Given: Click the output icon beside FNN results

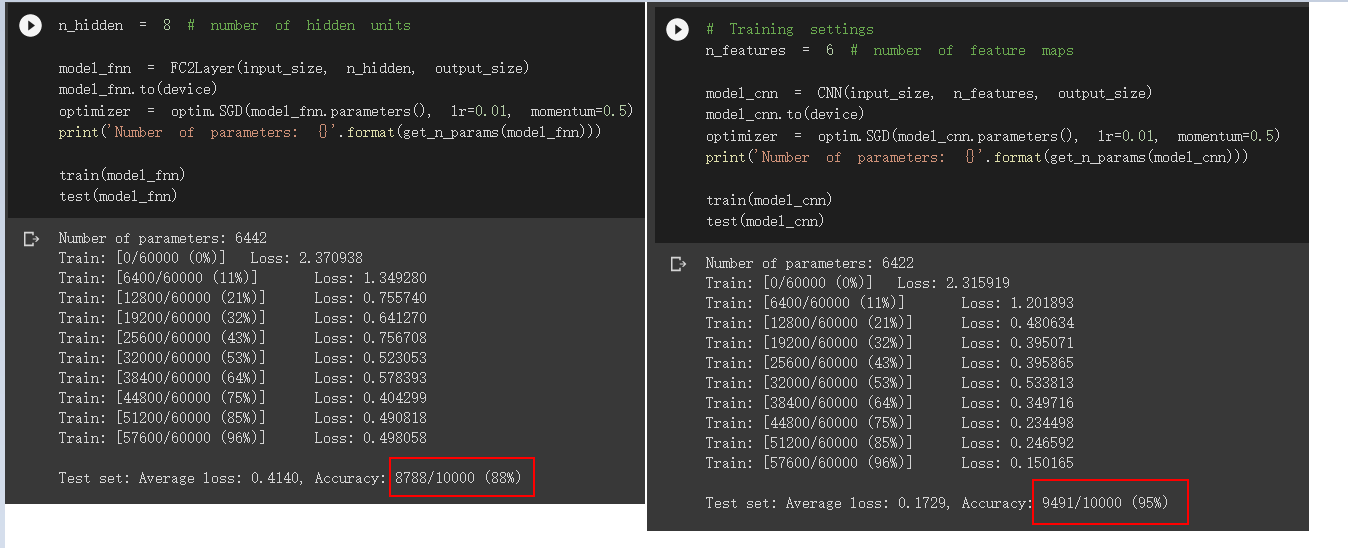Looking at the screenshot, I should [x=31, y=239].
